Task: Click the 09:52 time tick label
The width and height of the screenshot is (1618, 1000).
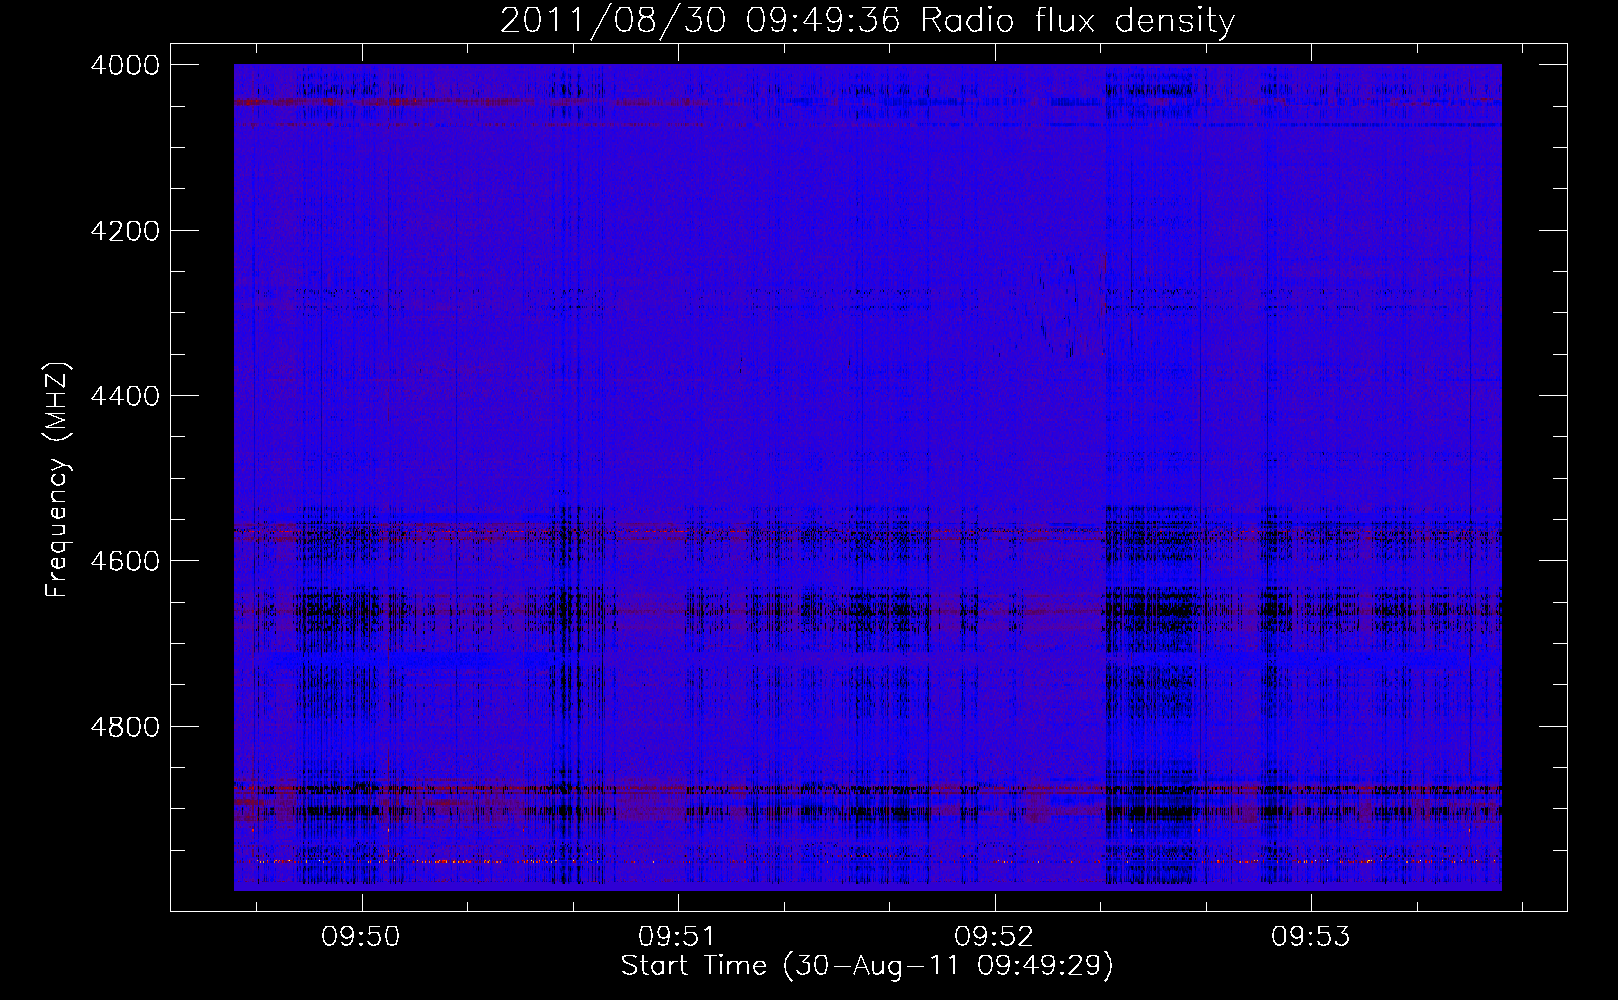Action: (993, 937)
